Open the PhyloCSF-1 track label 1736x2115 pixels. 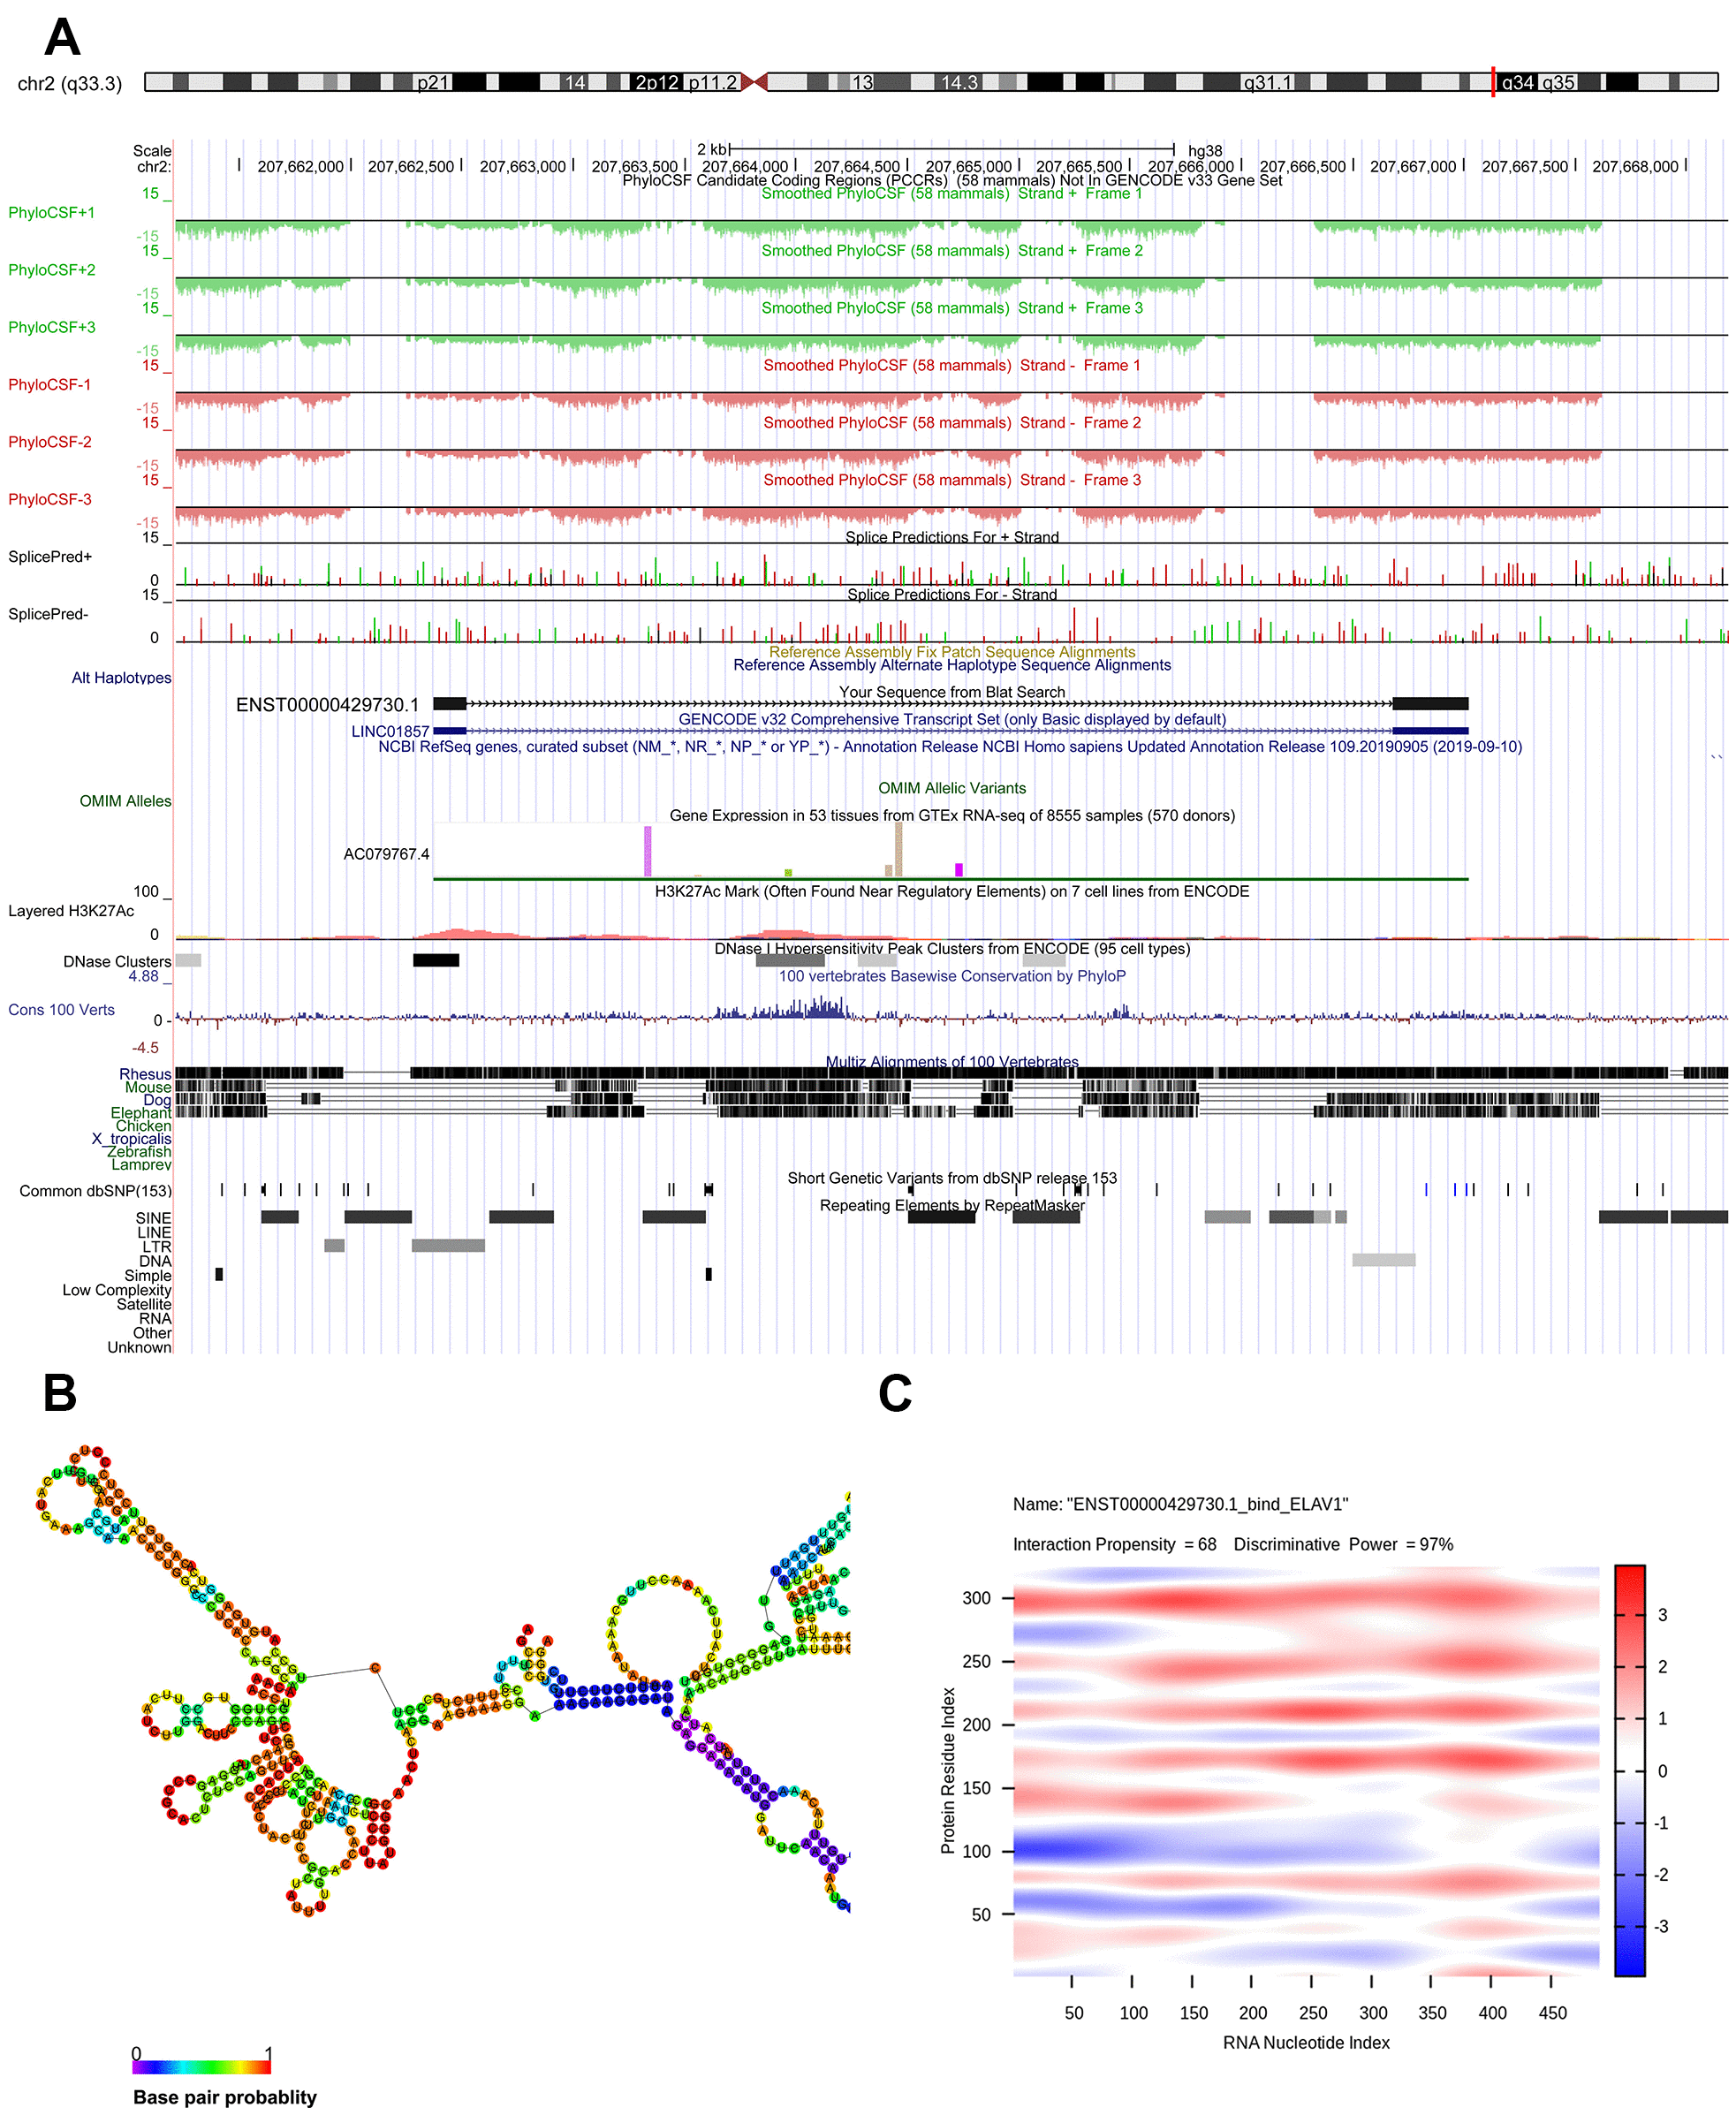[50, 384]
